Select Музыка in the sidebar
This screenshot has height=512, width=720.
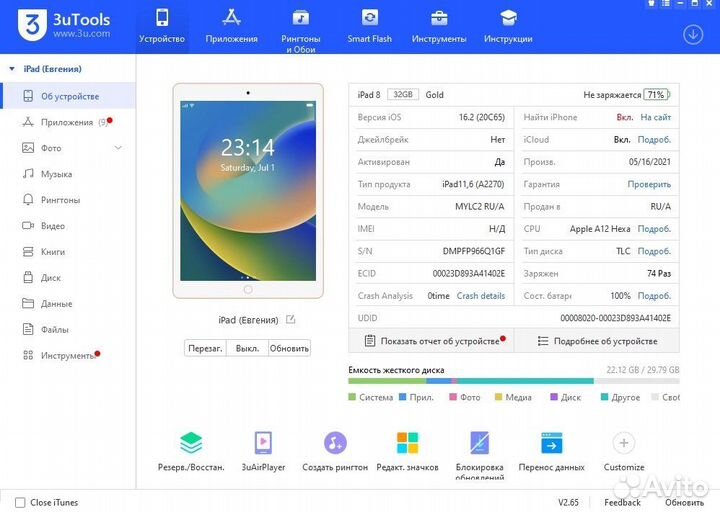click(x=56, y=174)
